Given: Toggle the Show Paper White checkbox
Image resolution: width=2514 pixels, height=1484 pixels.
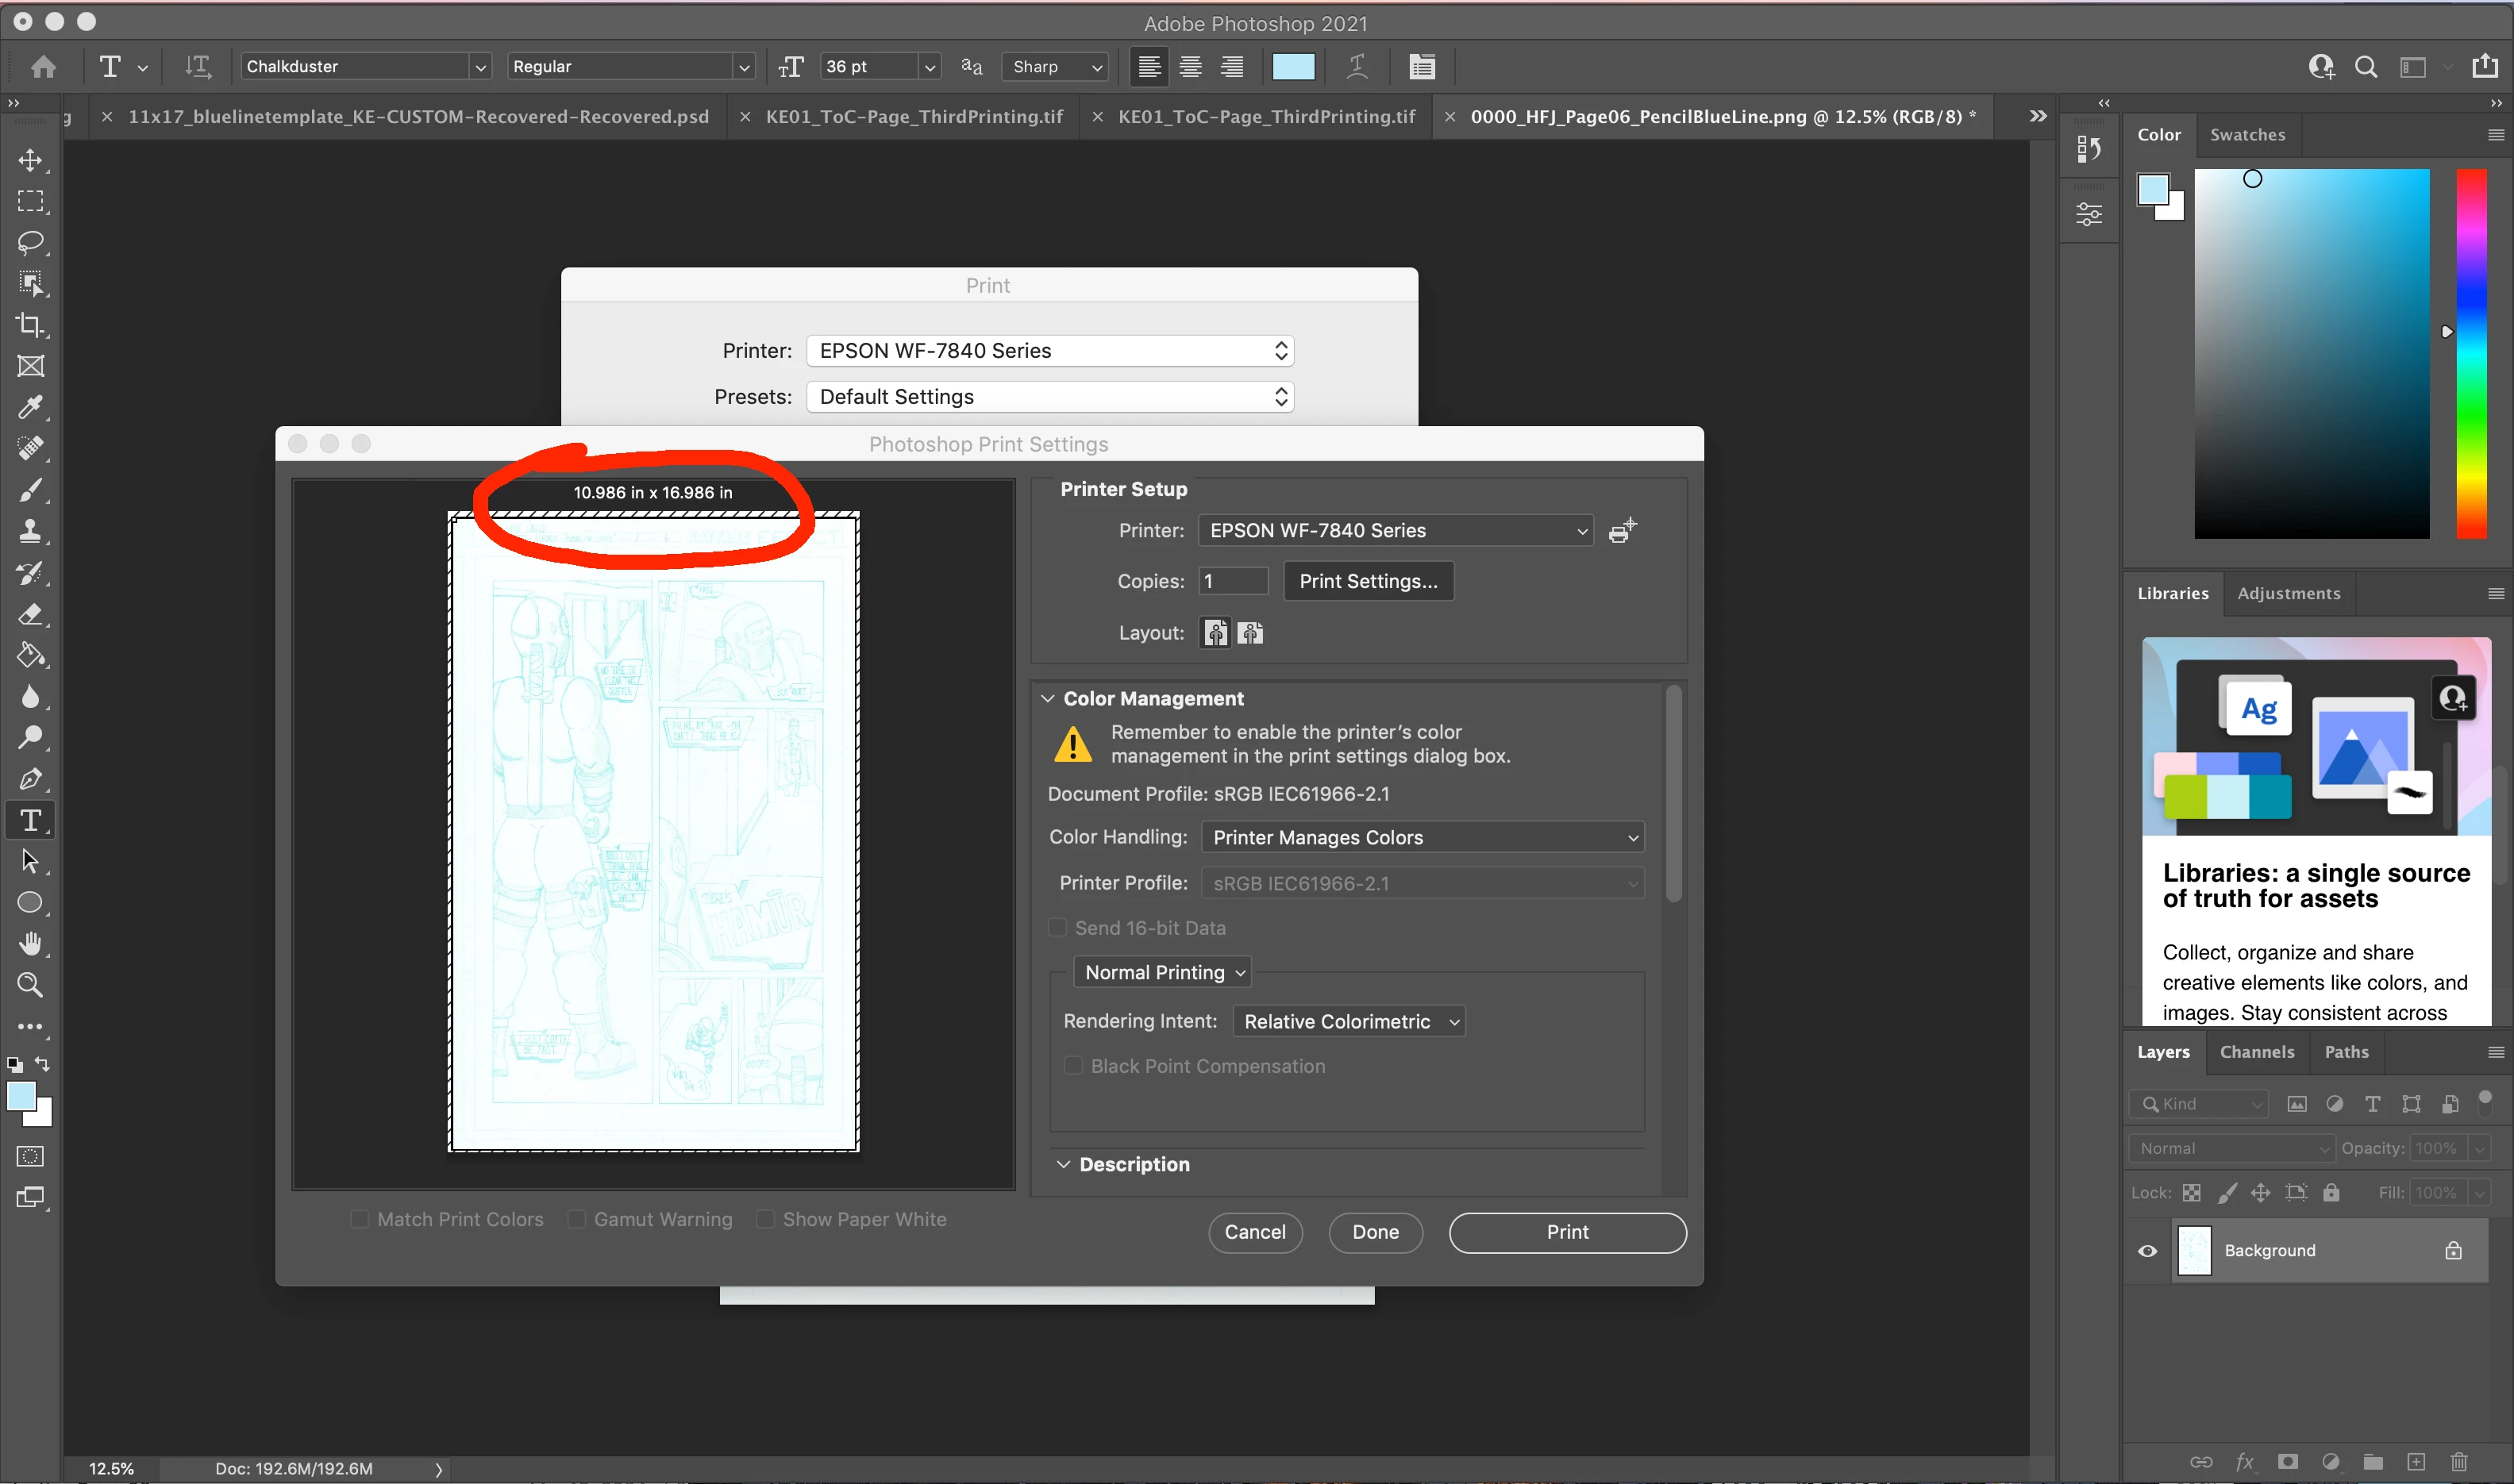Looking at the screenshot, I should (x=766, y=1219).
